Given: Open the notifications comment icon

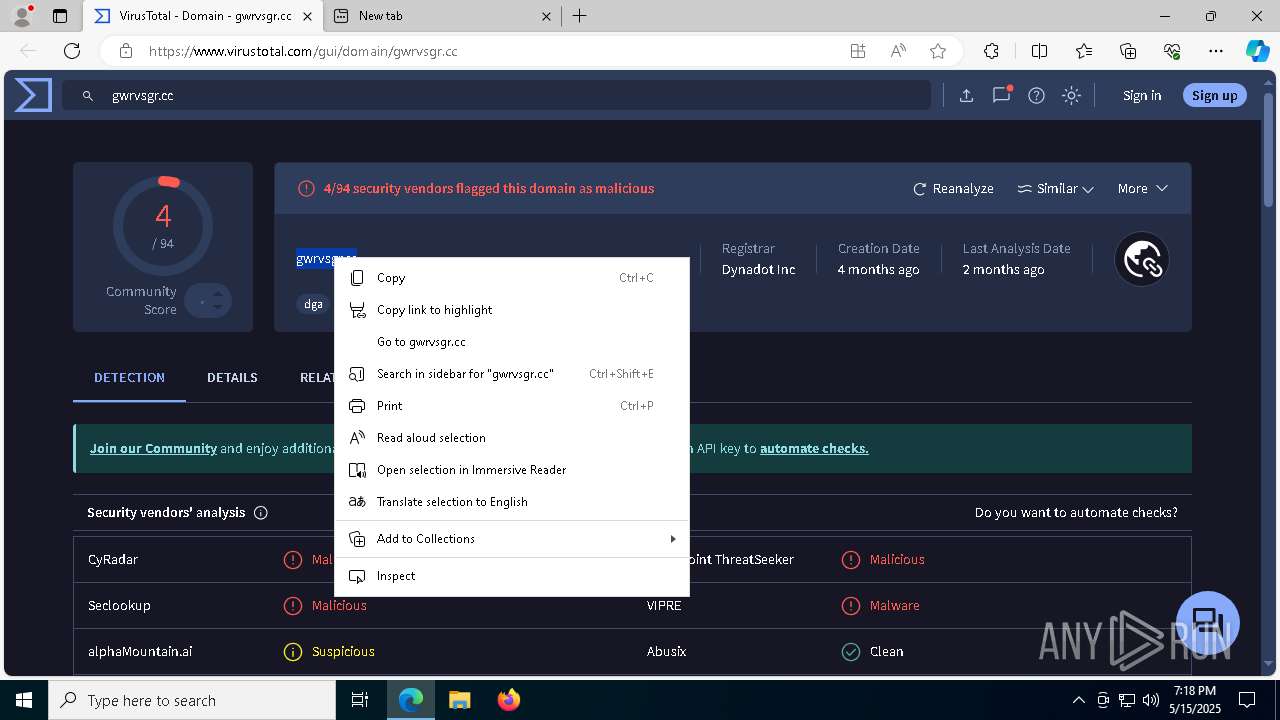Looking at the screenshot, I should (1001, 95).
